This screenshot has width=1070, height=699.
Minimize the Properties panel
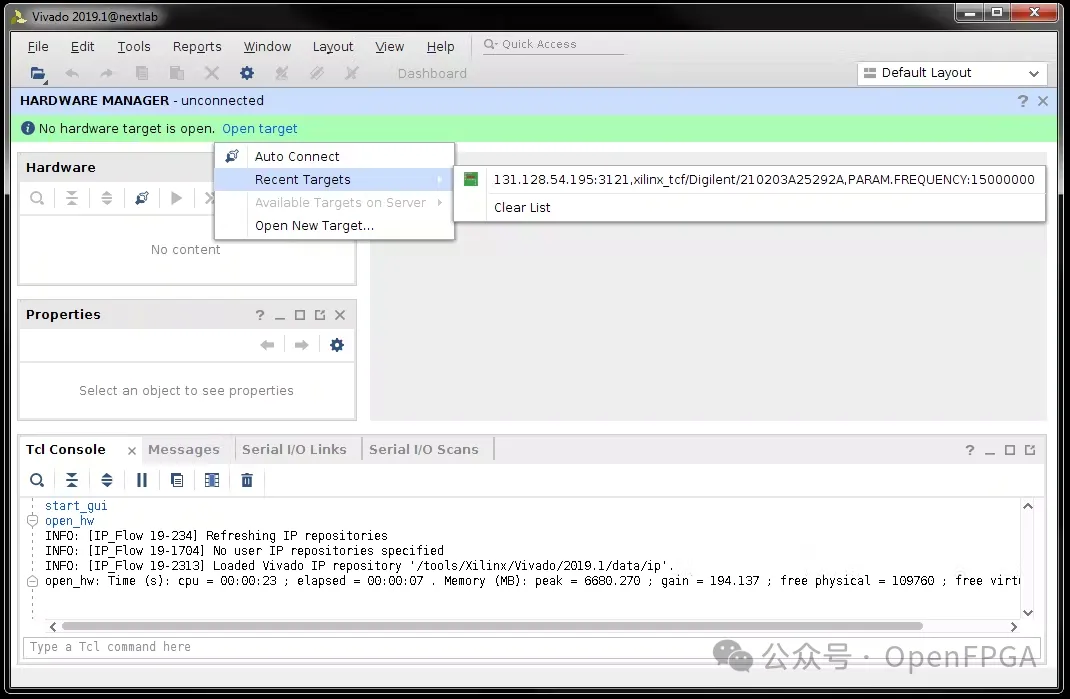point(280,315)
